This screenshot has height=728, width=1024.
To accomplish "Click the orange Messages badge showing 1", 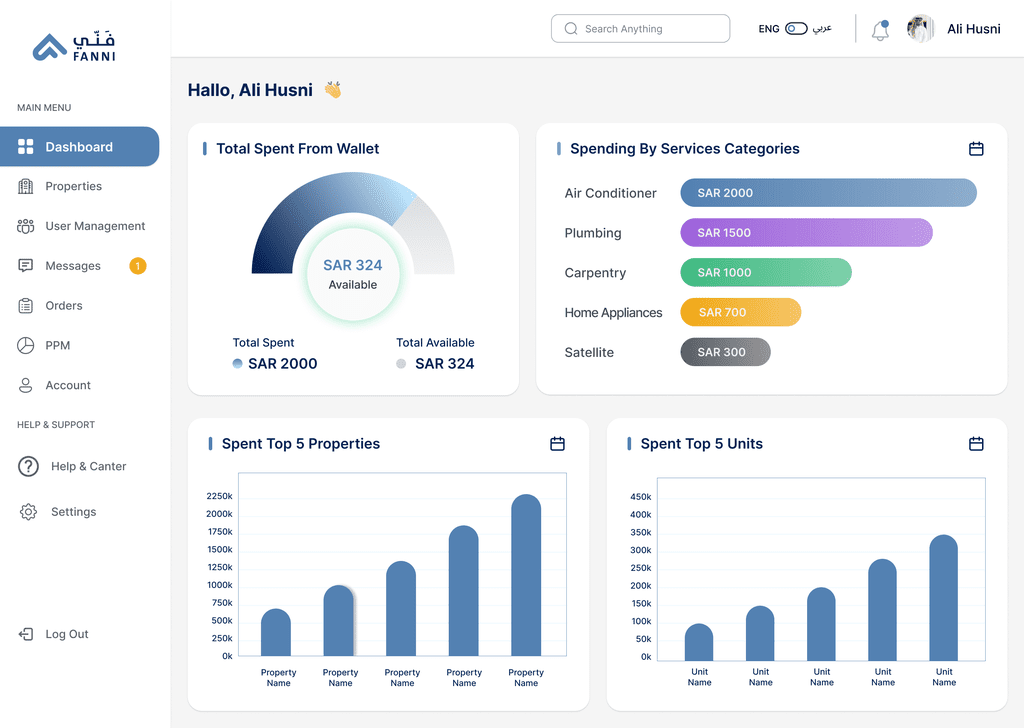I will click(x=138, y=266).
